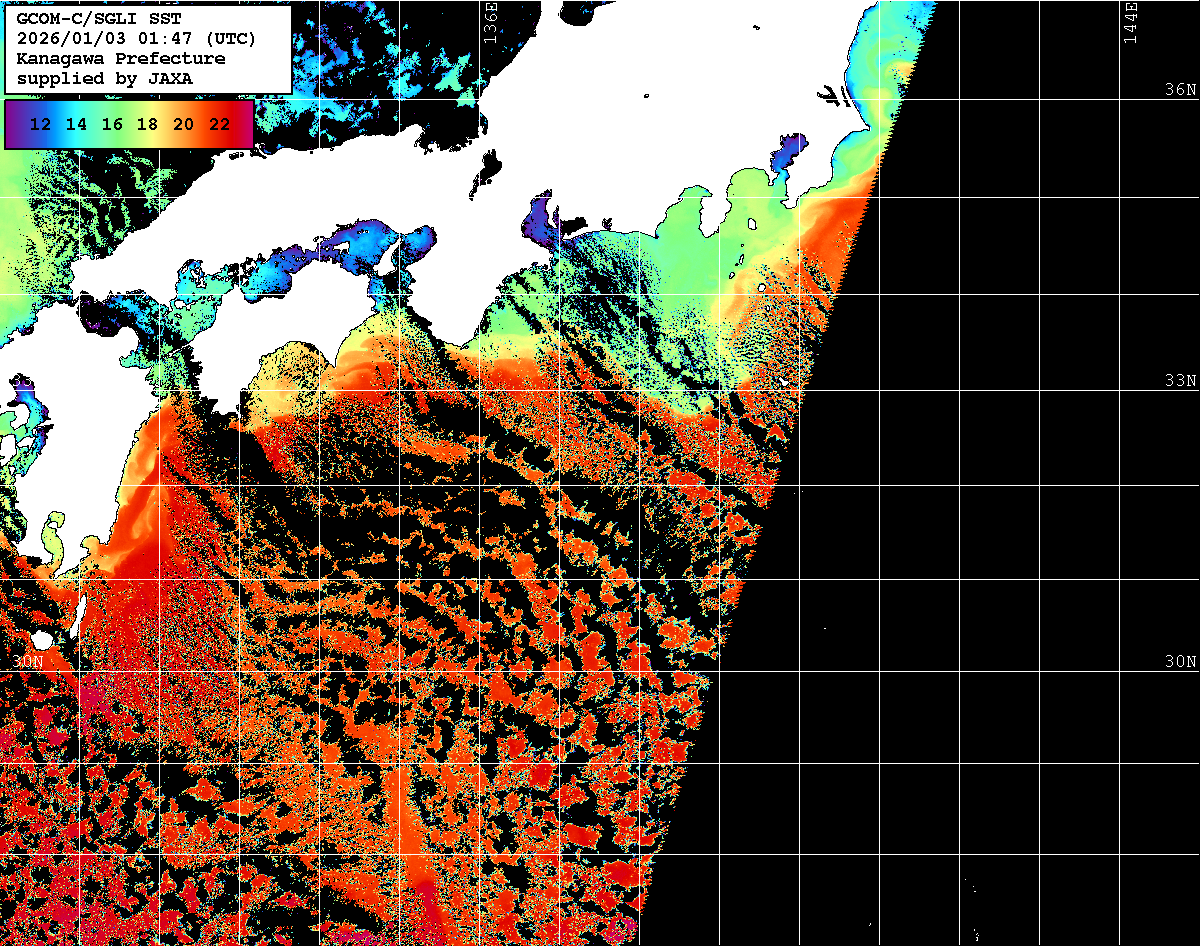The height and width of the screenshot is (946, 1200).
Task: Click the 12 value on the color scale
Action: tap(41, 124)
